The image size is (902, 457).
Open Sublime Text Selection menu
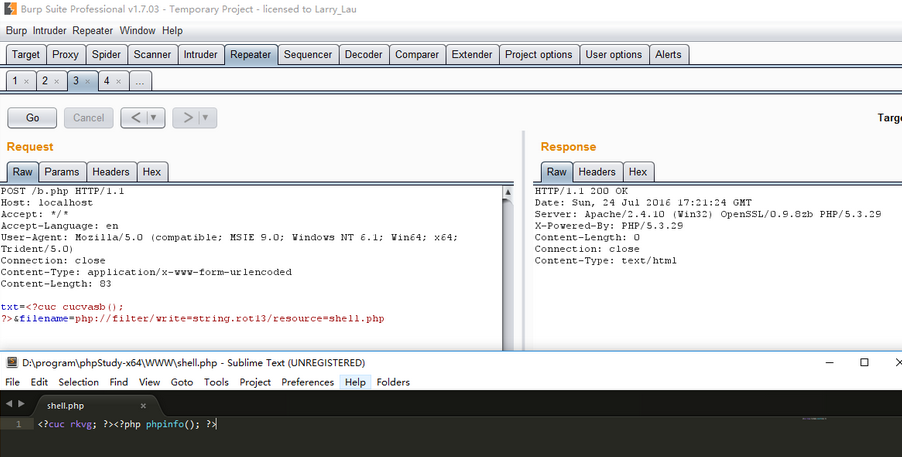tap(79, 382)
